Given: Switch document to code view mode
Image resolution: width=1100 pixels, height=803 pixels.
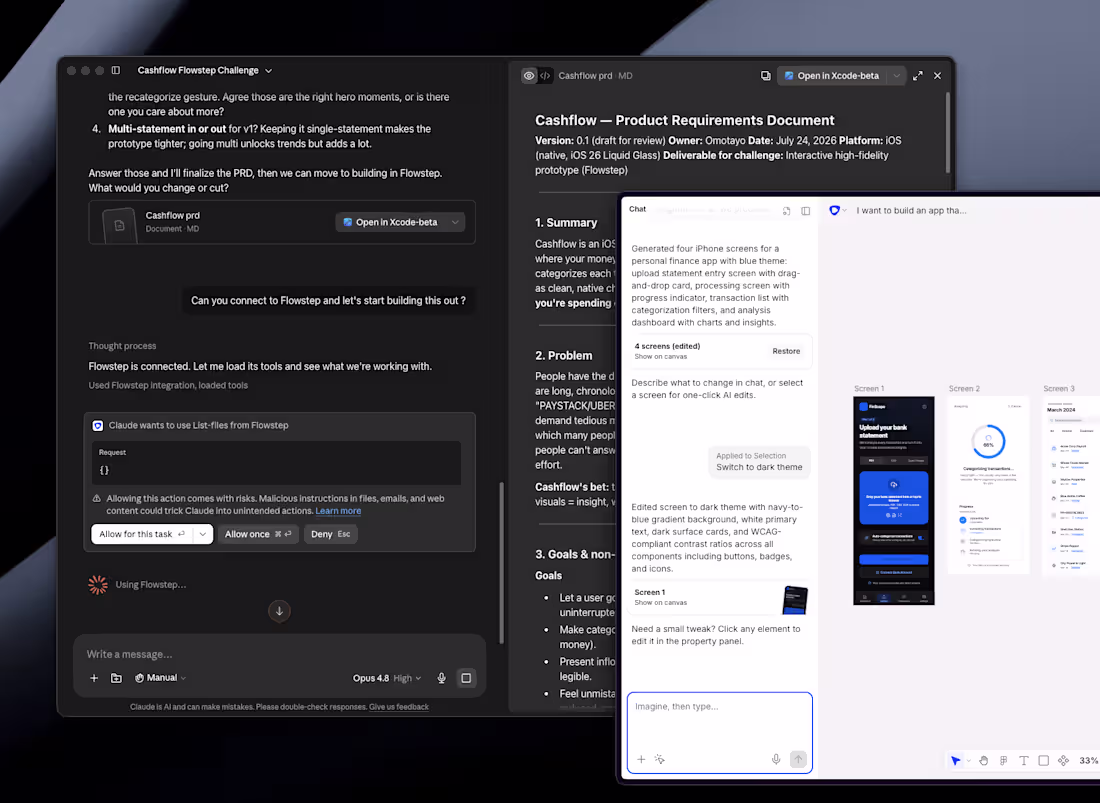Looking at the screenshot, I should click(x=545, y=76).
